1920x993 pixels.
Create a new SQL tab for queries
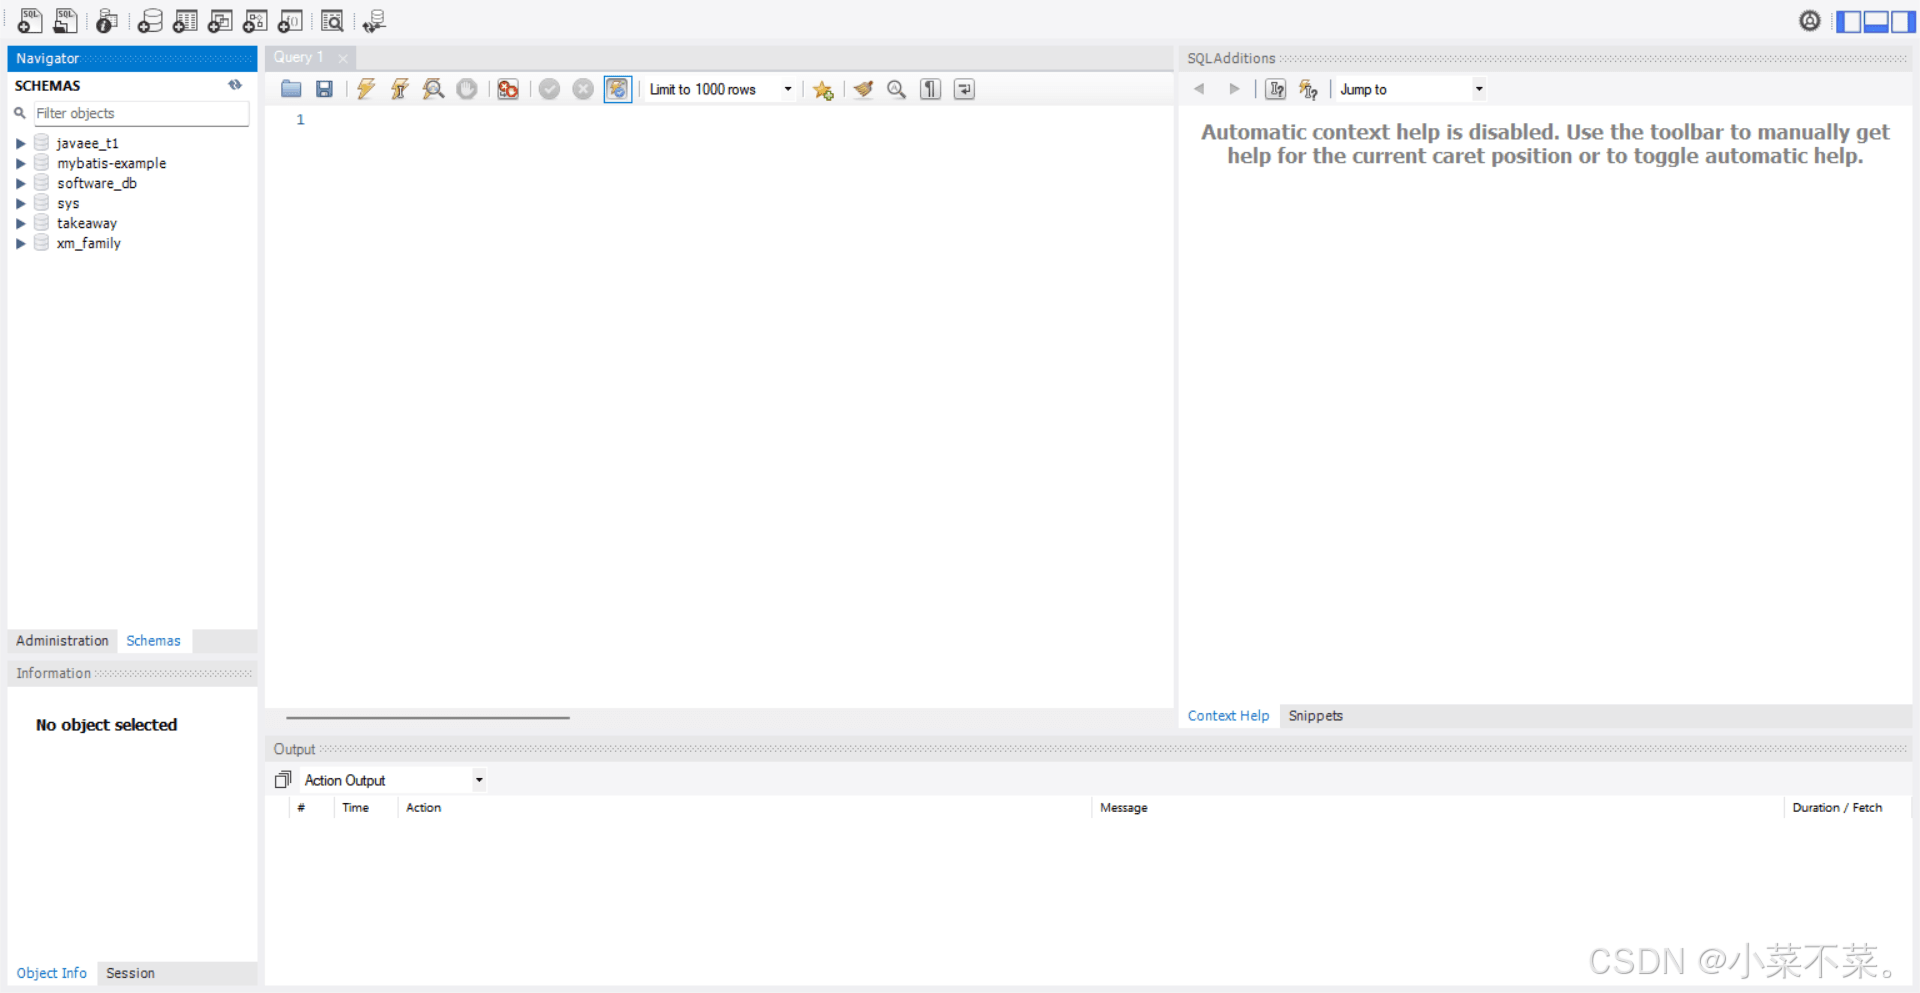[x=30, y=20]
